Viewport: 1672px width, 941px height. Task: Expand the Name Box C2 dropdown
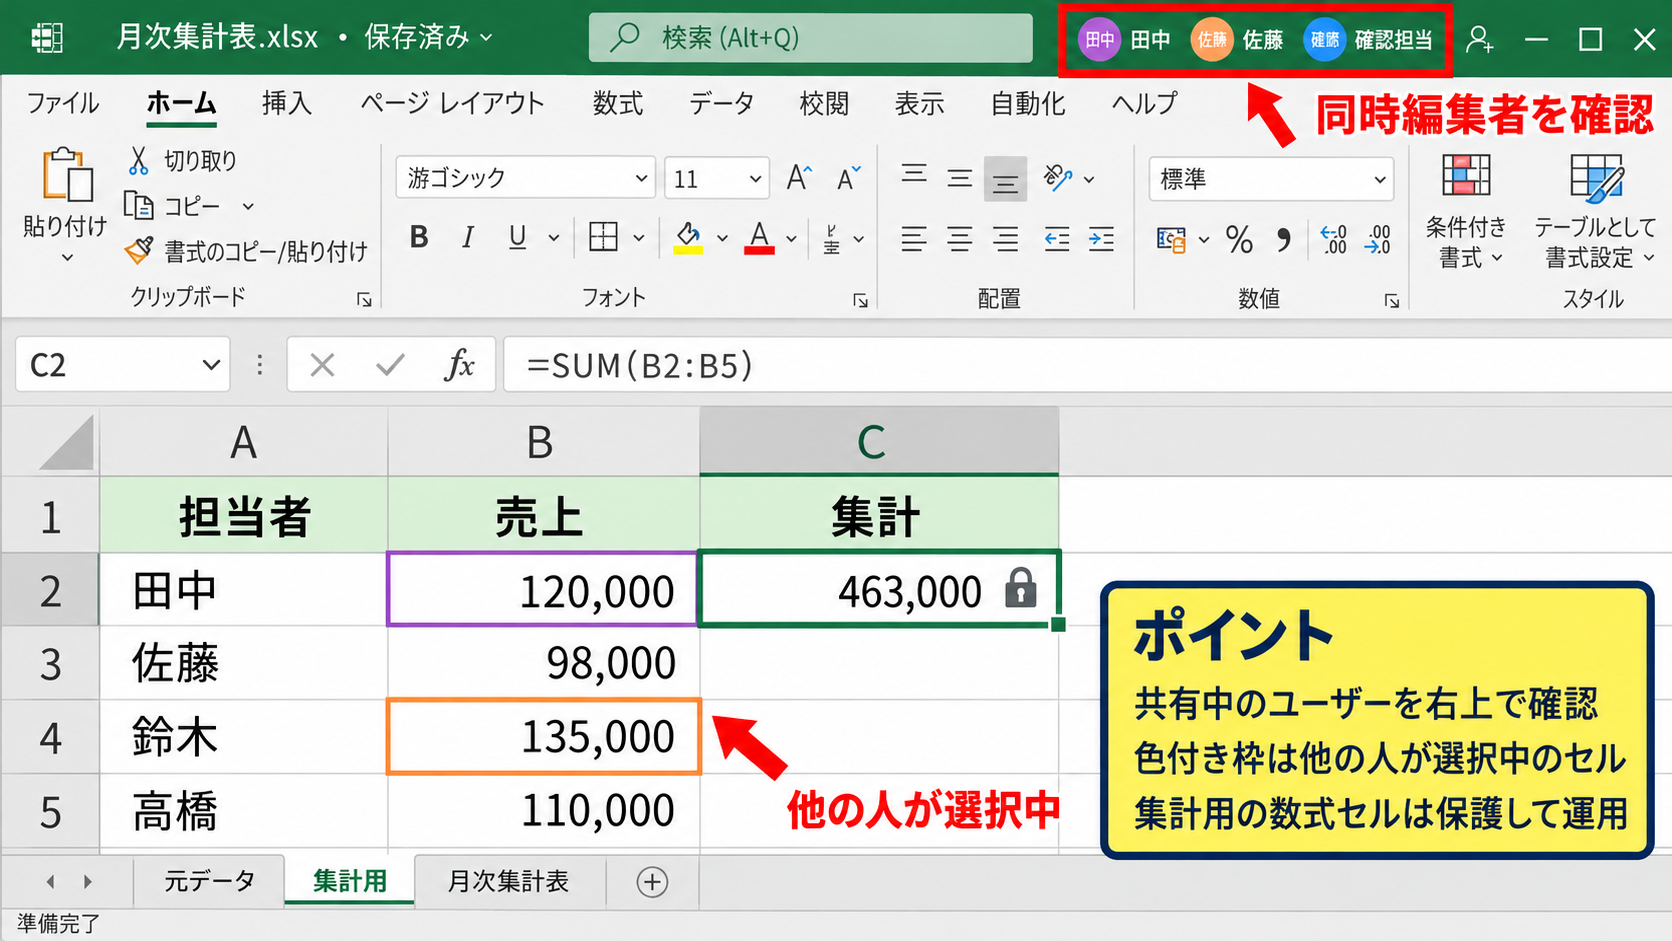coord(211,365)
